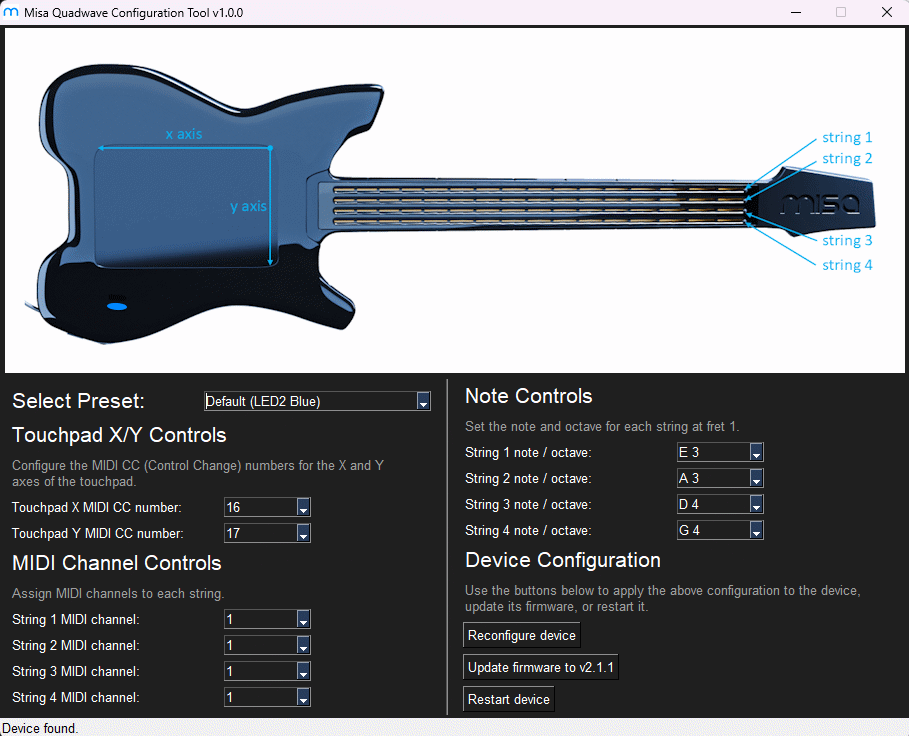Click Update firmware to v2.1.1 button

point(540,667)
